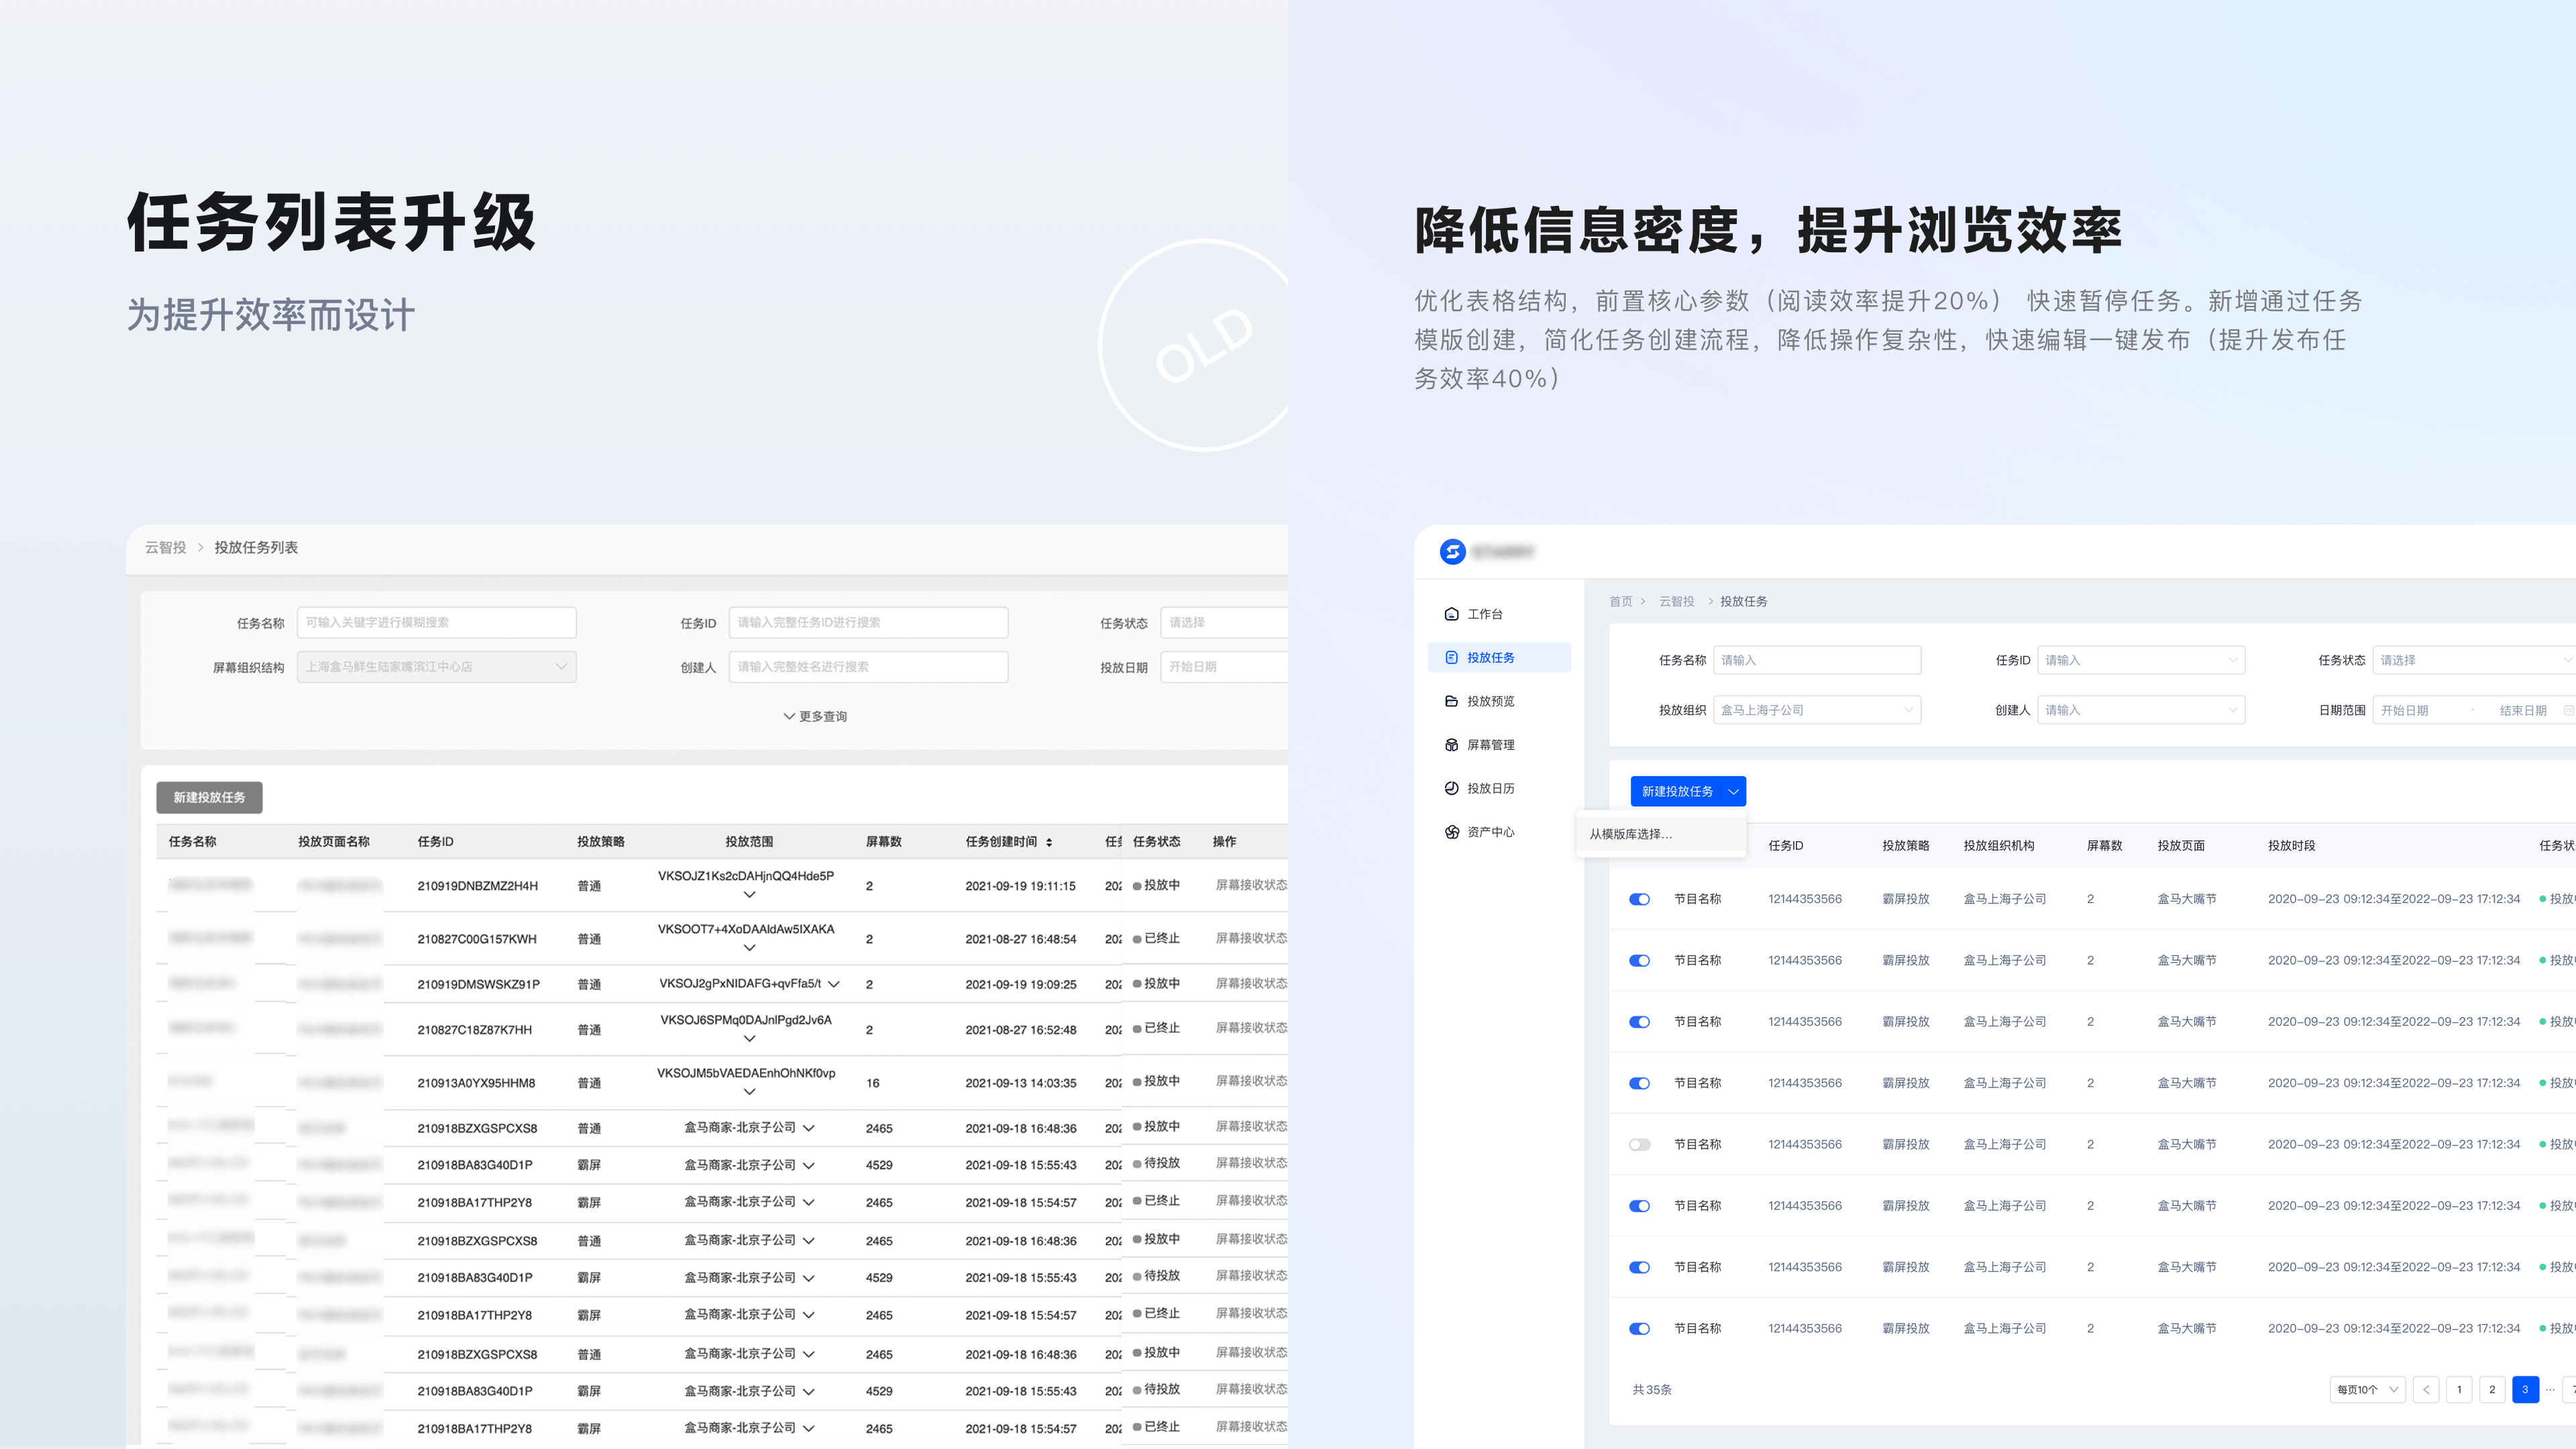This screenshot has height=1449, width=2576.
Task: Click the gray 新建投放任务 button in old list
Action: click(209, 797)
